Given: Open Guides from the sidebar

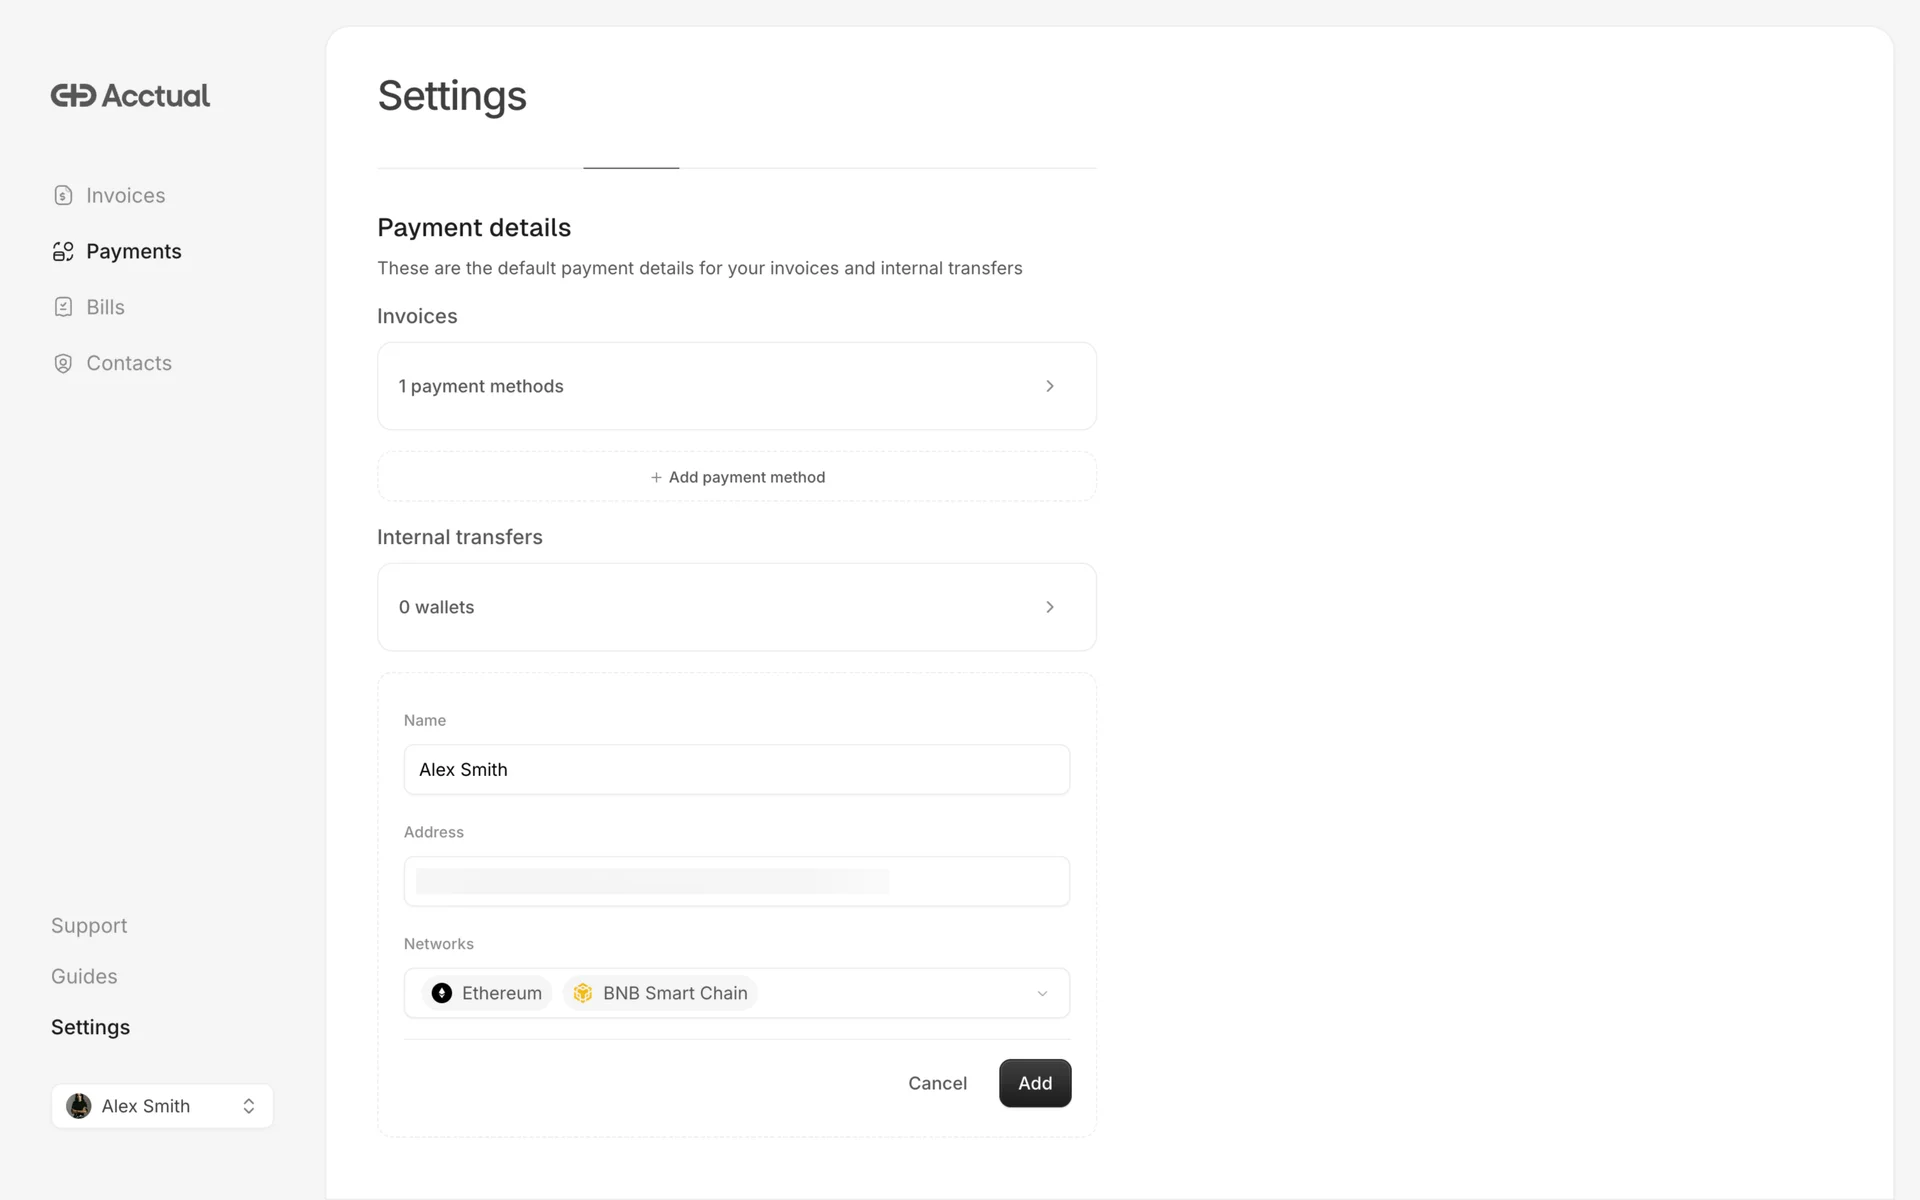Looking at the screenshot, I should point(84,977).
